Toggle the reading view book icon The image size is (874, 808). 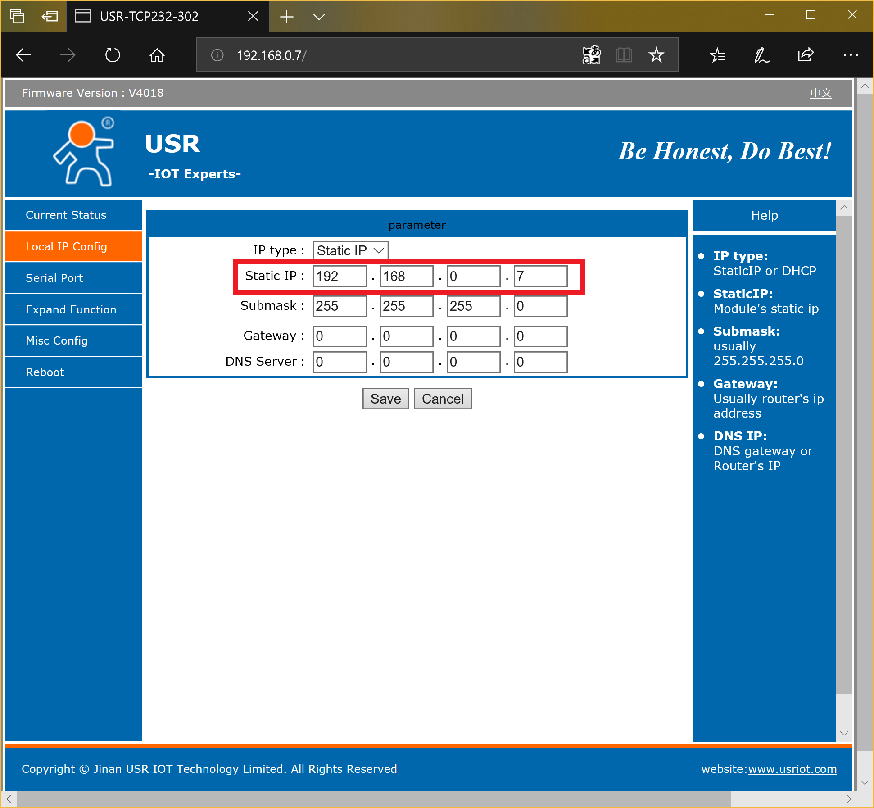pos(624,55)
